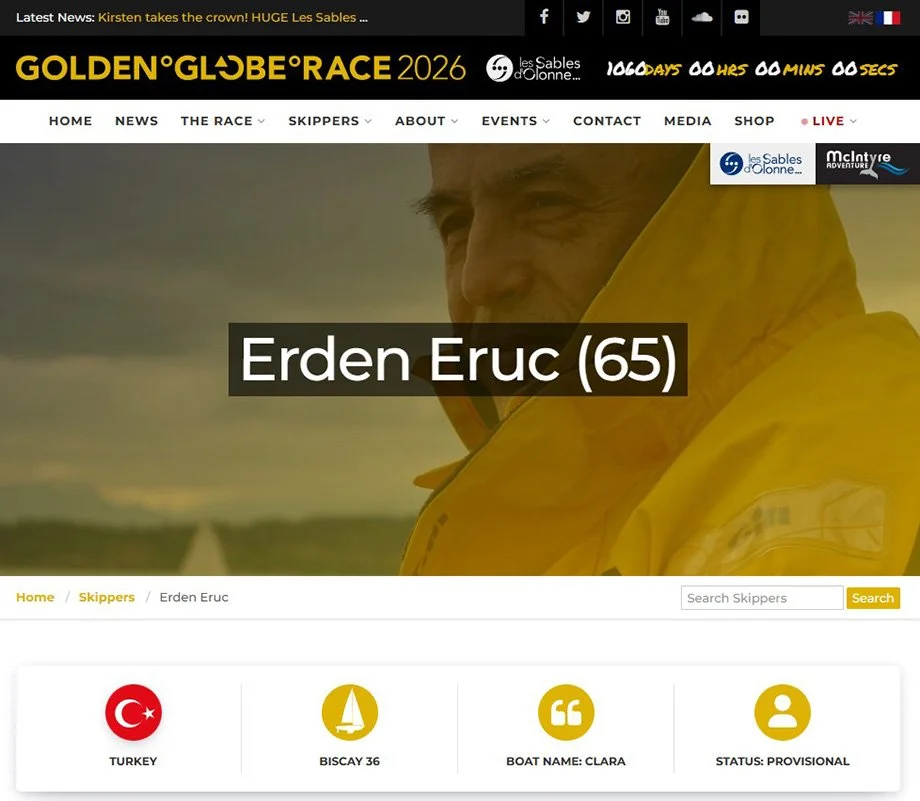Click the countdown days counter

(x=643, y=69)
